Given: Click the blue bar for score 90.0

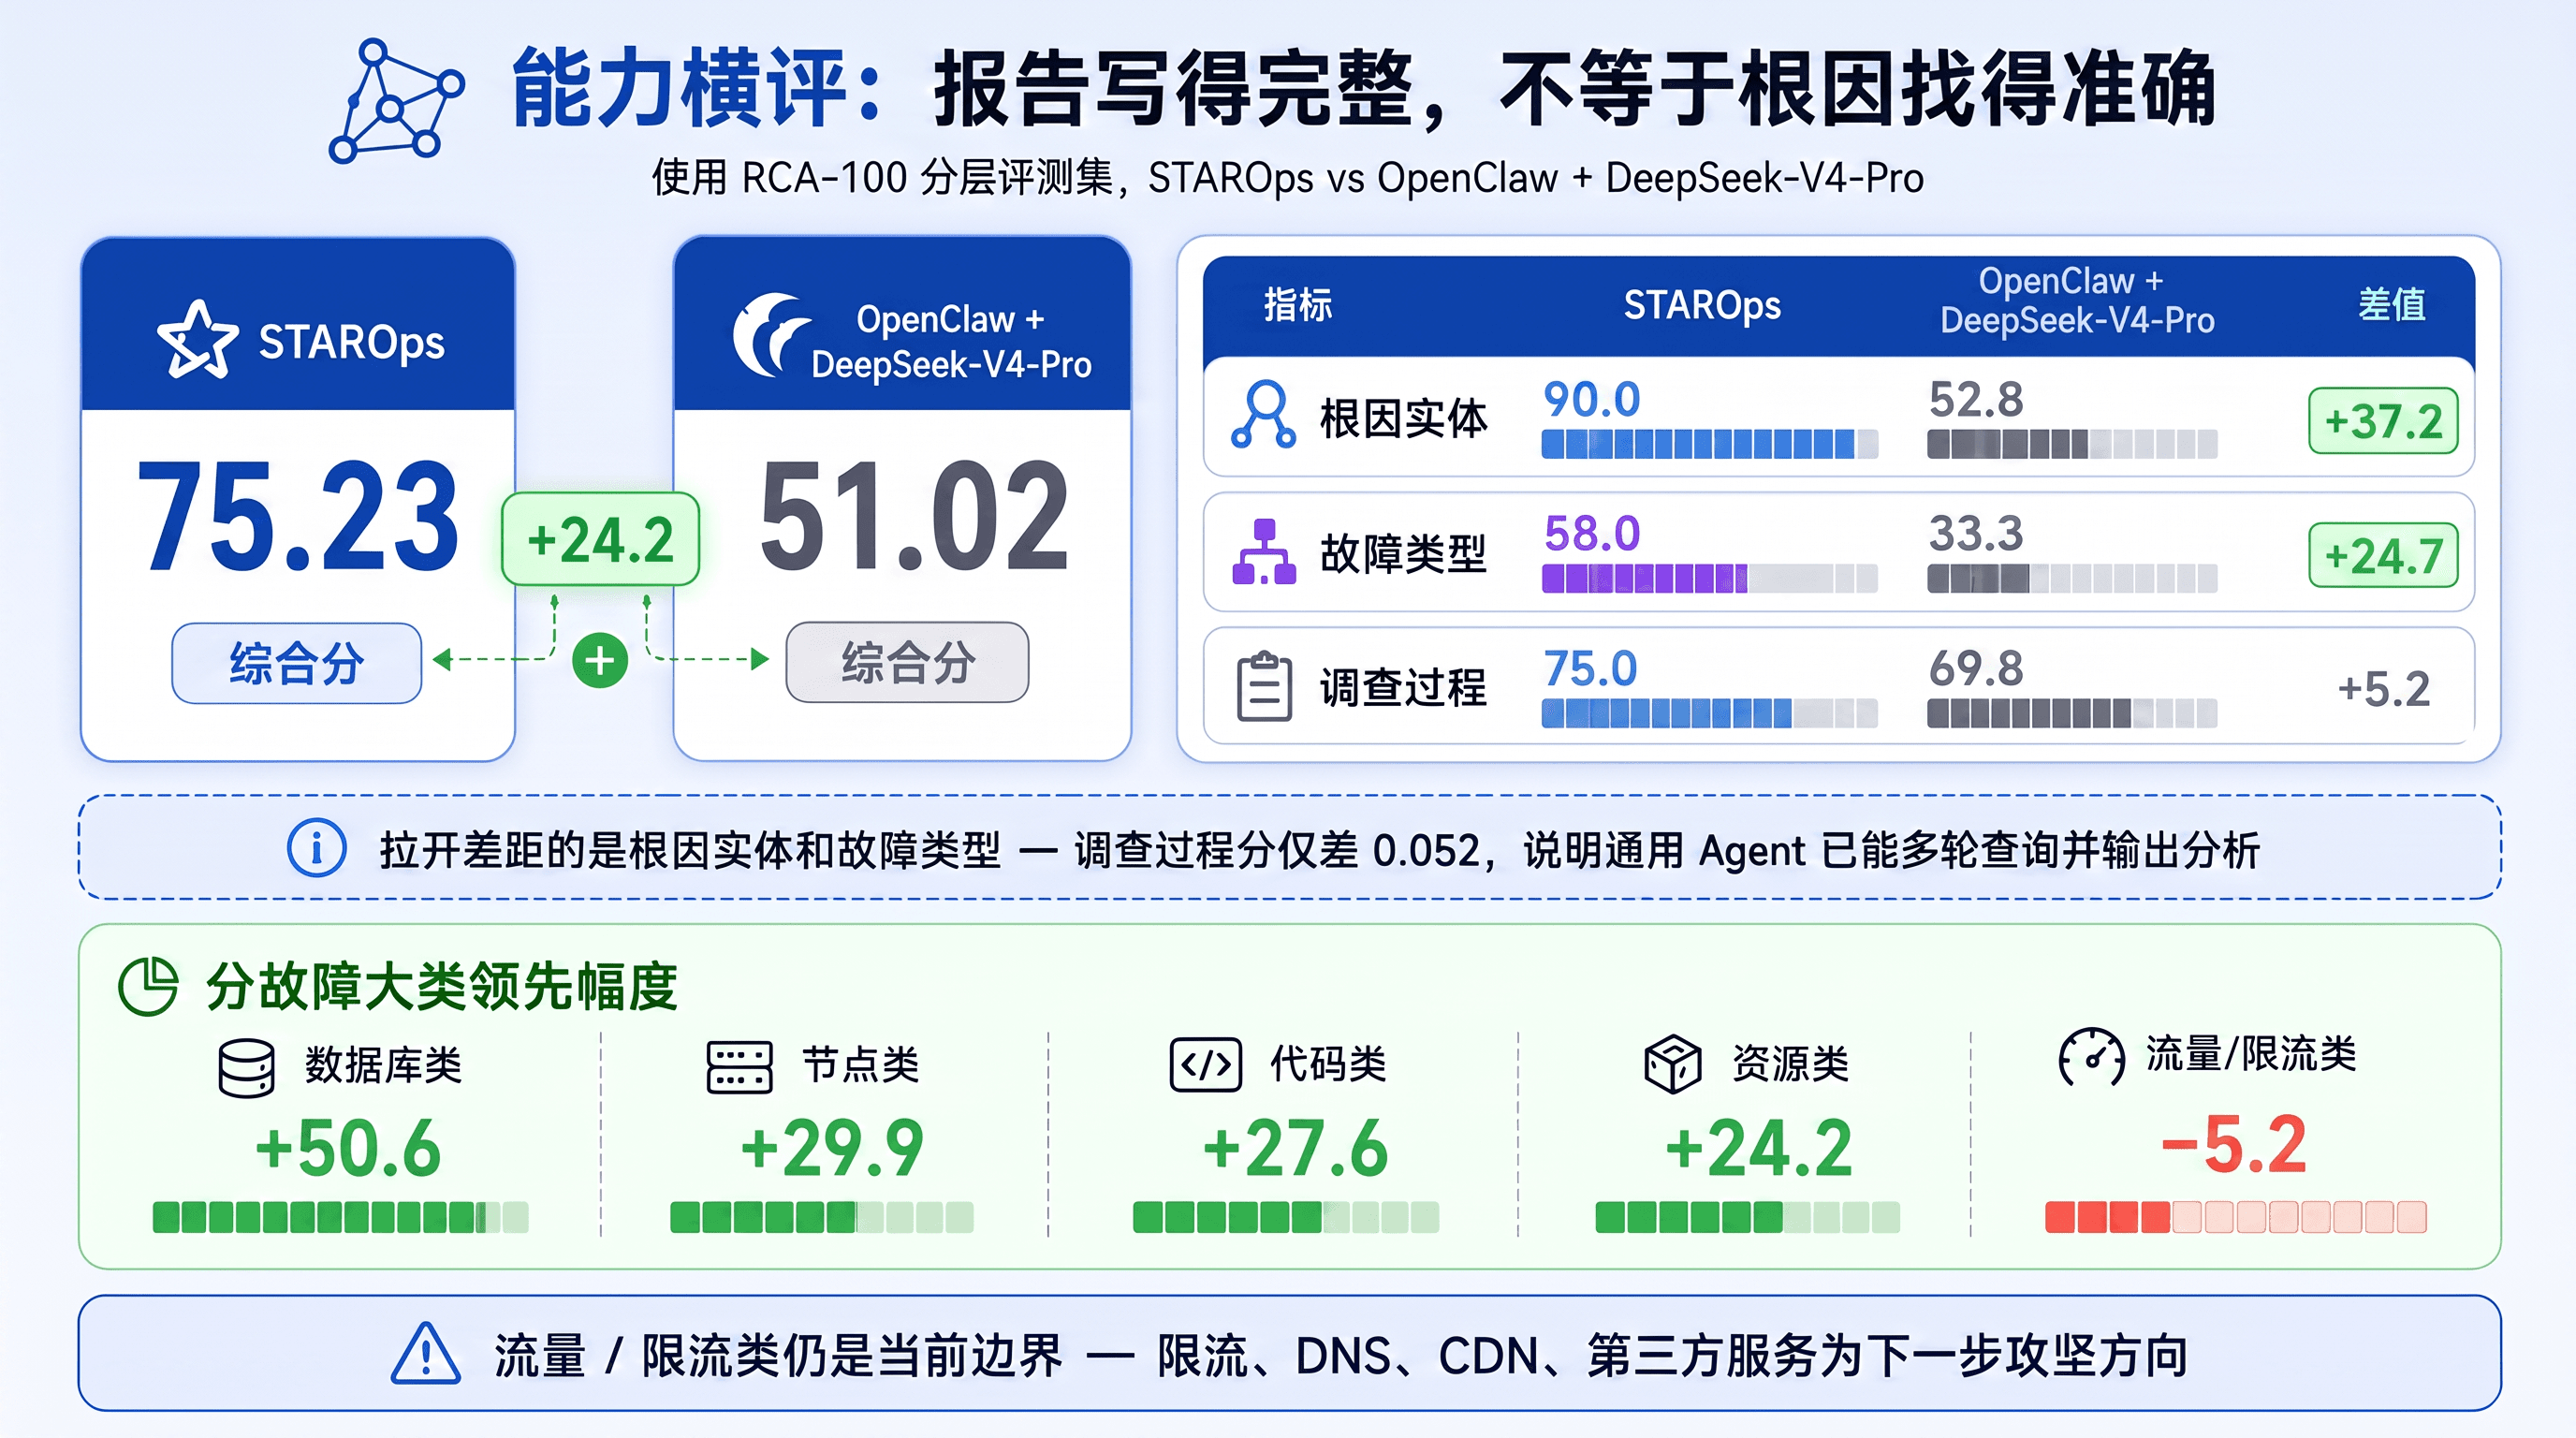Looking at the screenshot, I should [x=1709, y=444].
